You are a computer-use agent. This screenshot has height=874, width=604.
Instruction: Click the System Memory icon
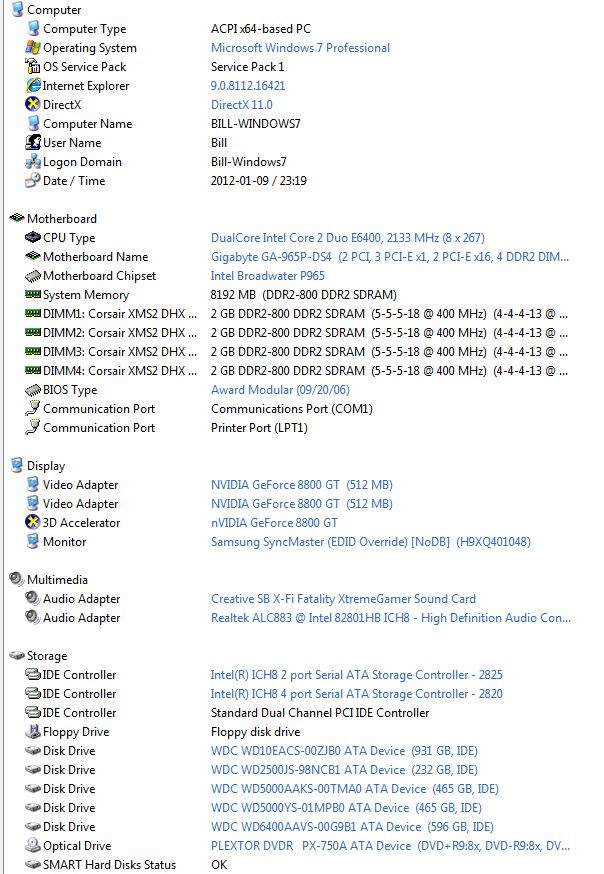(33, 294)
